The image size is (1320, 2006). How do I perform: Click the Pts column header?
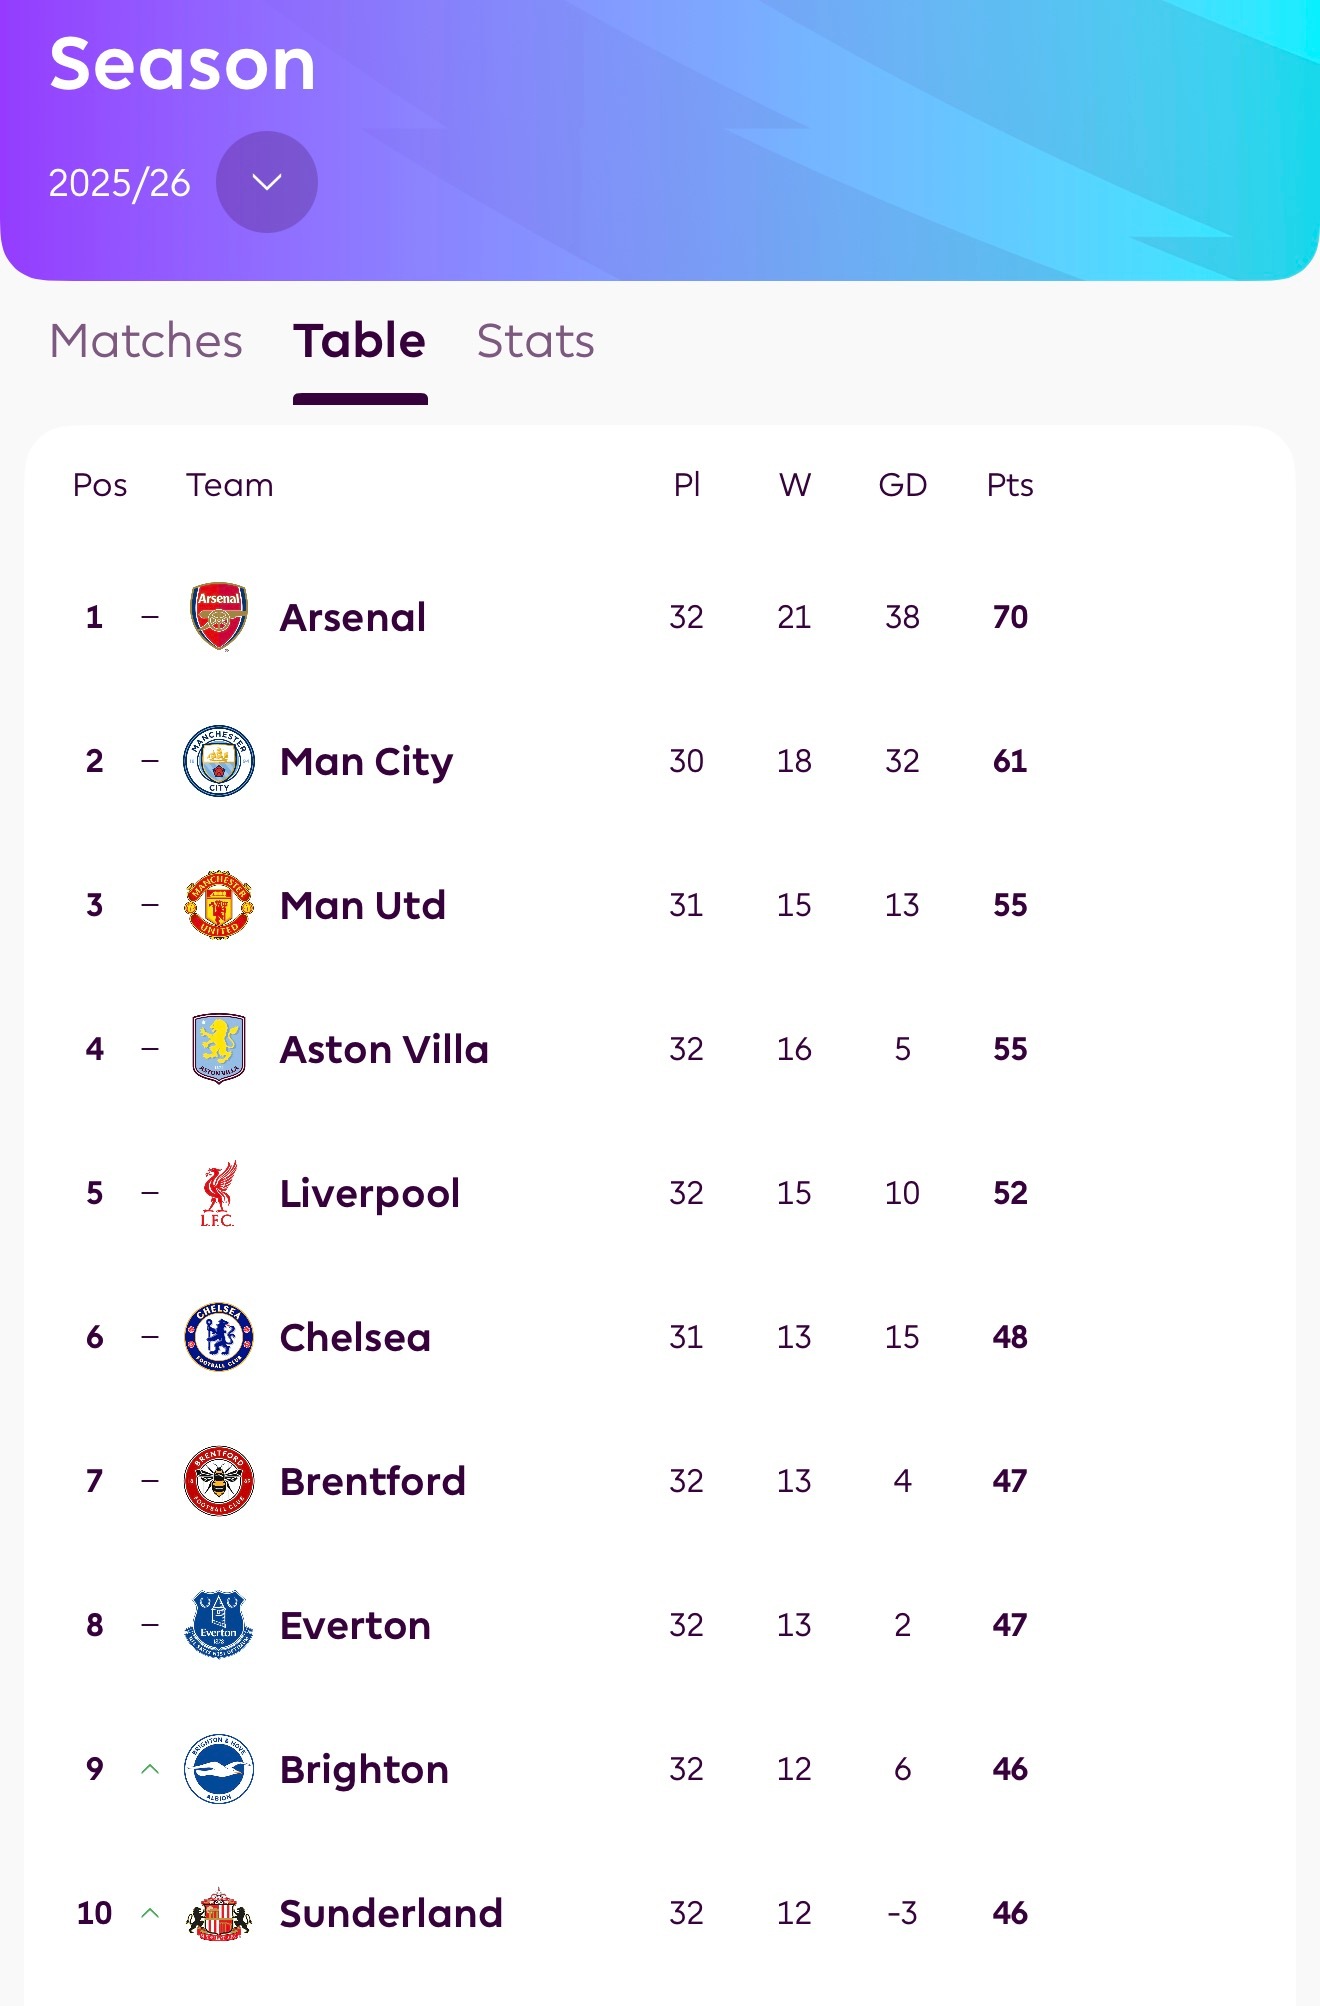point(1010,485)
